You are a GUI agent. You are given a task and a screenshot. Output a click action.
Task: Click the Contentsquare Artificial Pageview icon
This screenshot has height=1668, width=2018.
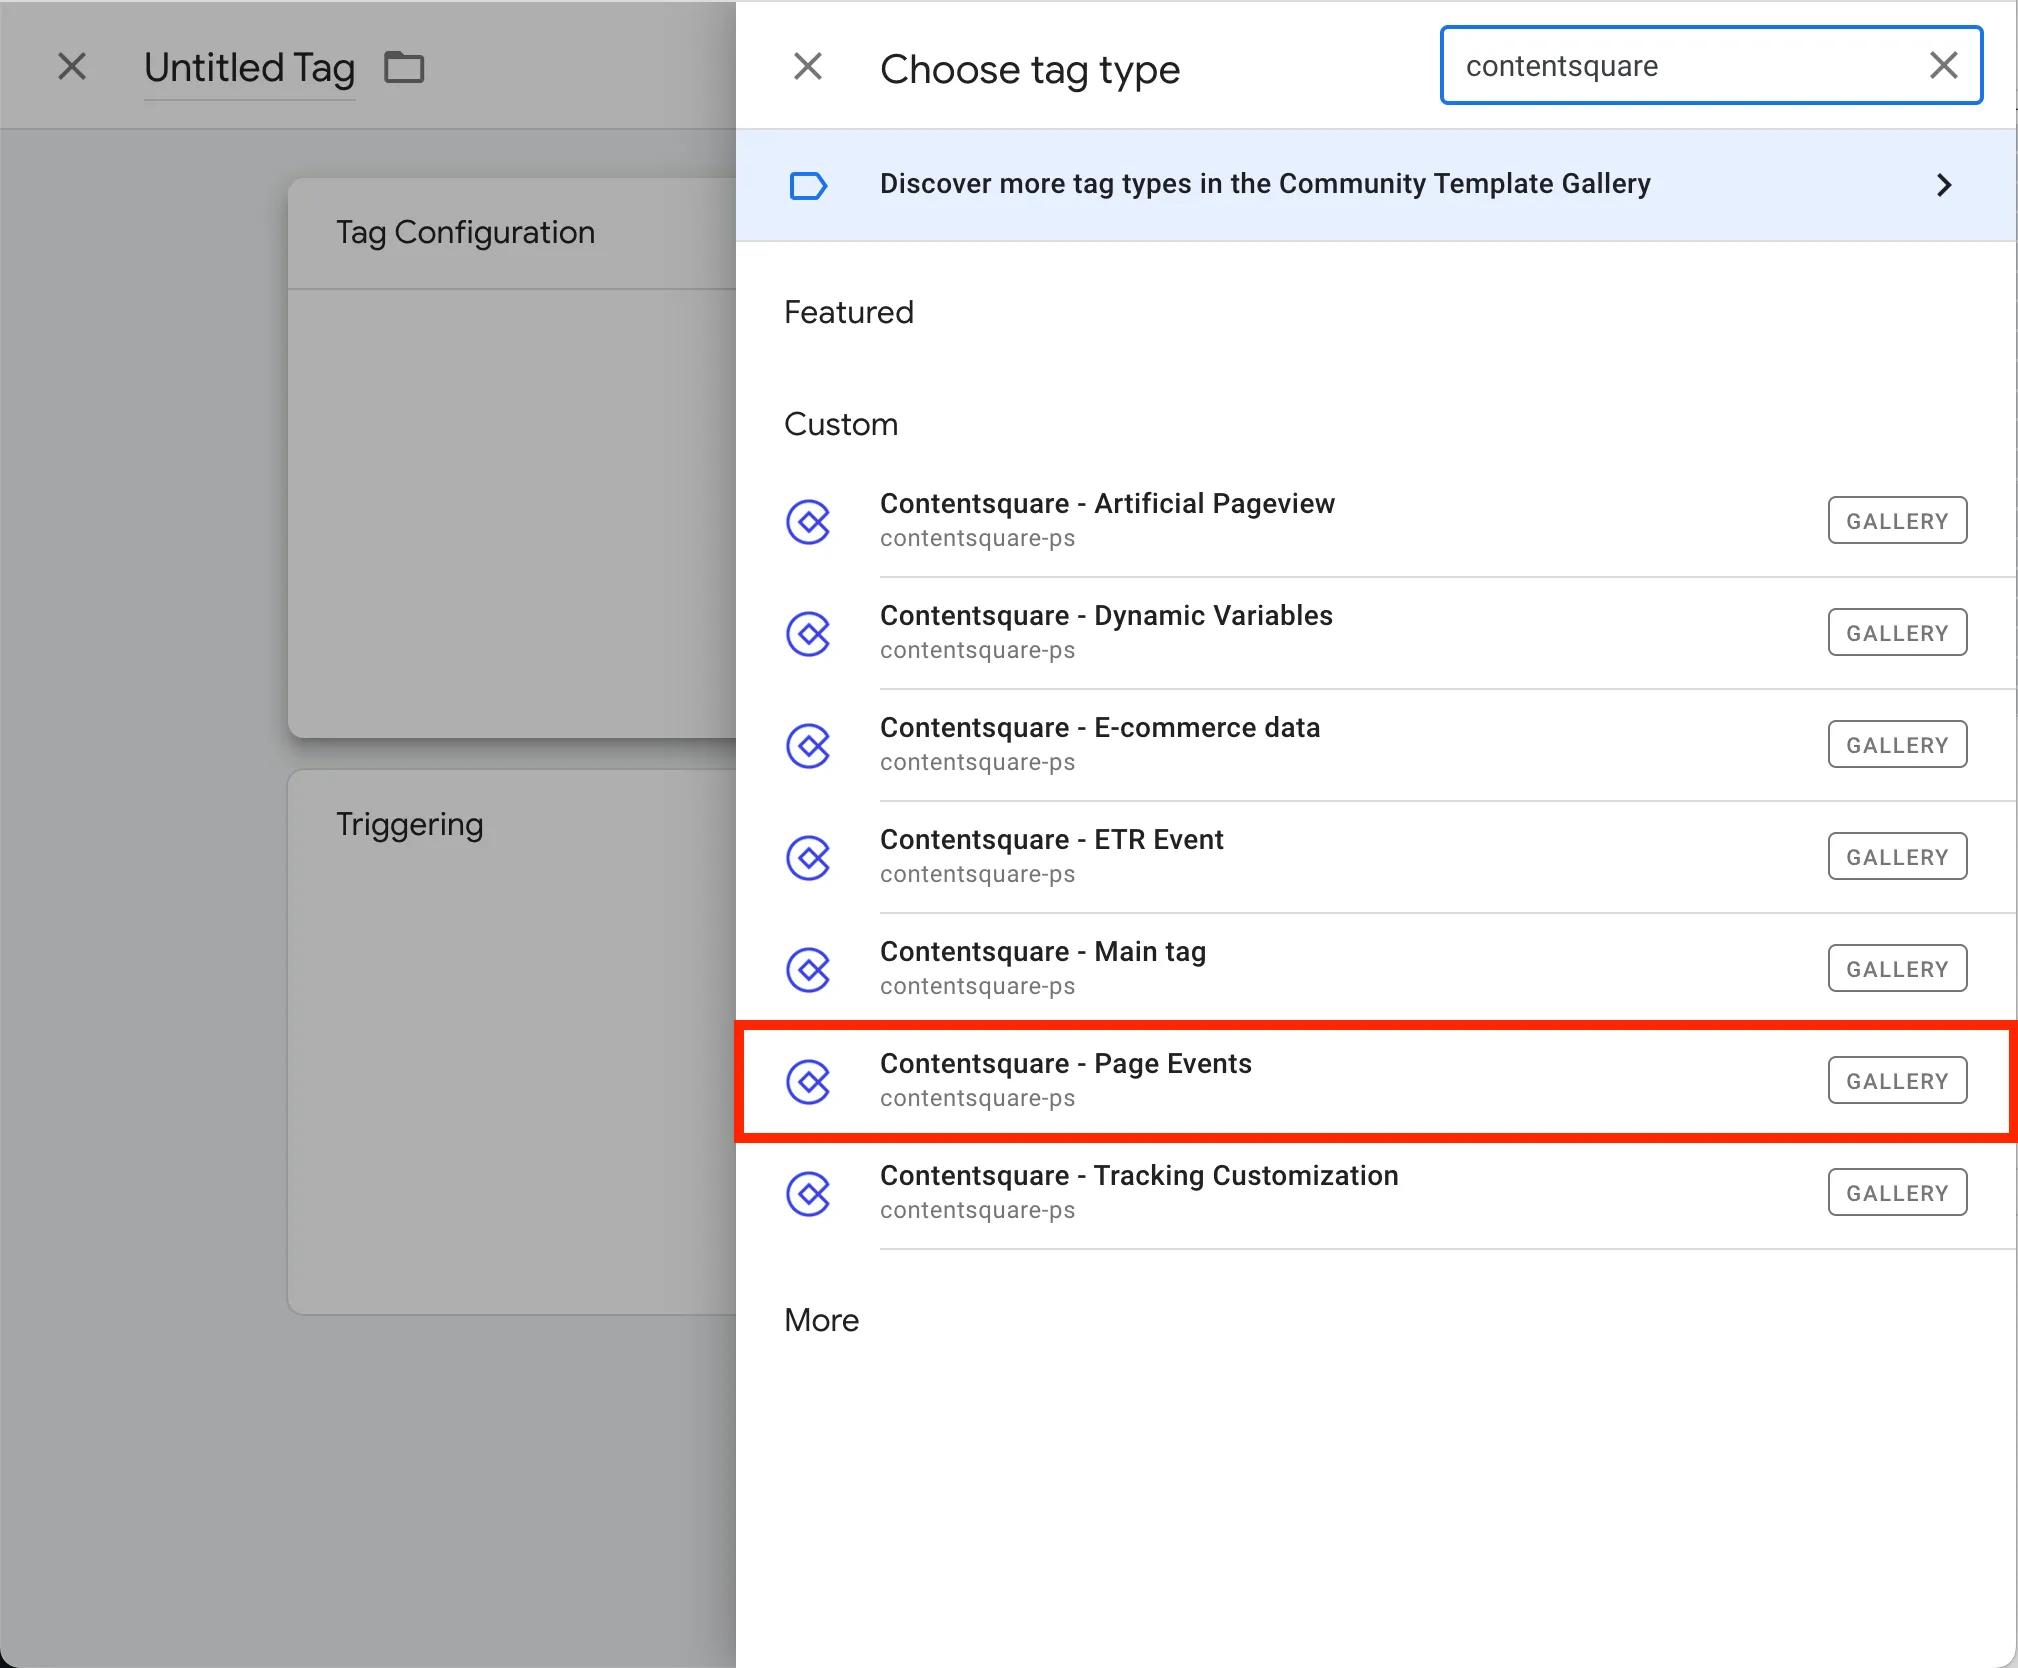click(x=808, y=521)
